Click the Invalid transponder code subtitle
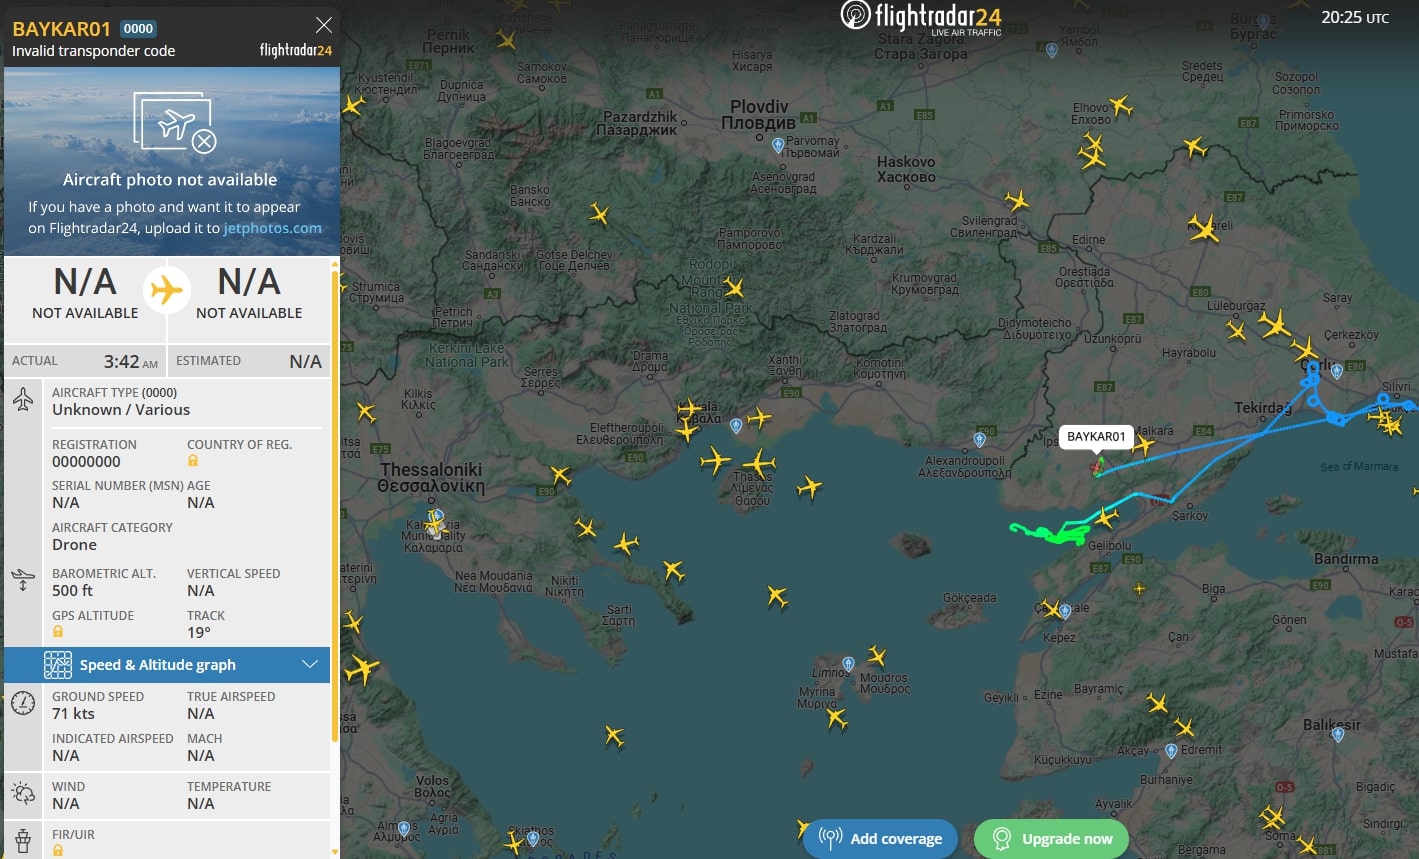This screenshot has width=1419, height=859. (x=93, y=51)
